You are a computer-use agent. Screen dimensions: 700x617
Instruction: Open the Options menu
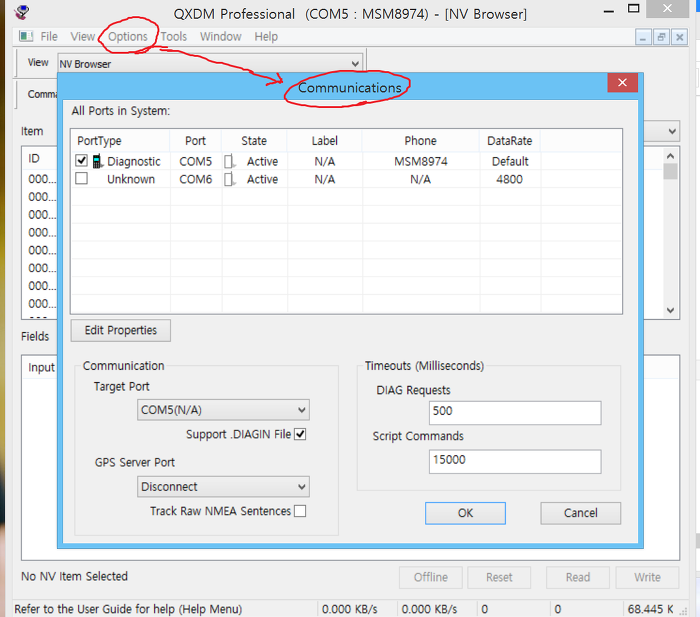tap(128, 37)
